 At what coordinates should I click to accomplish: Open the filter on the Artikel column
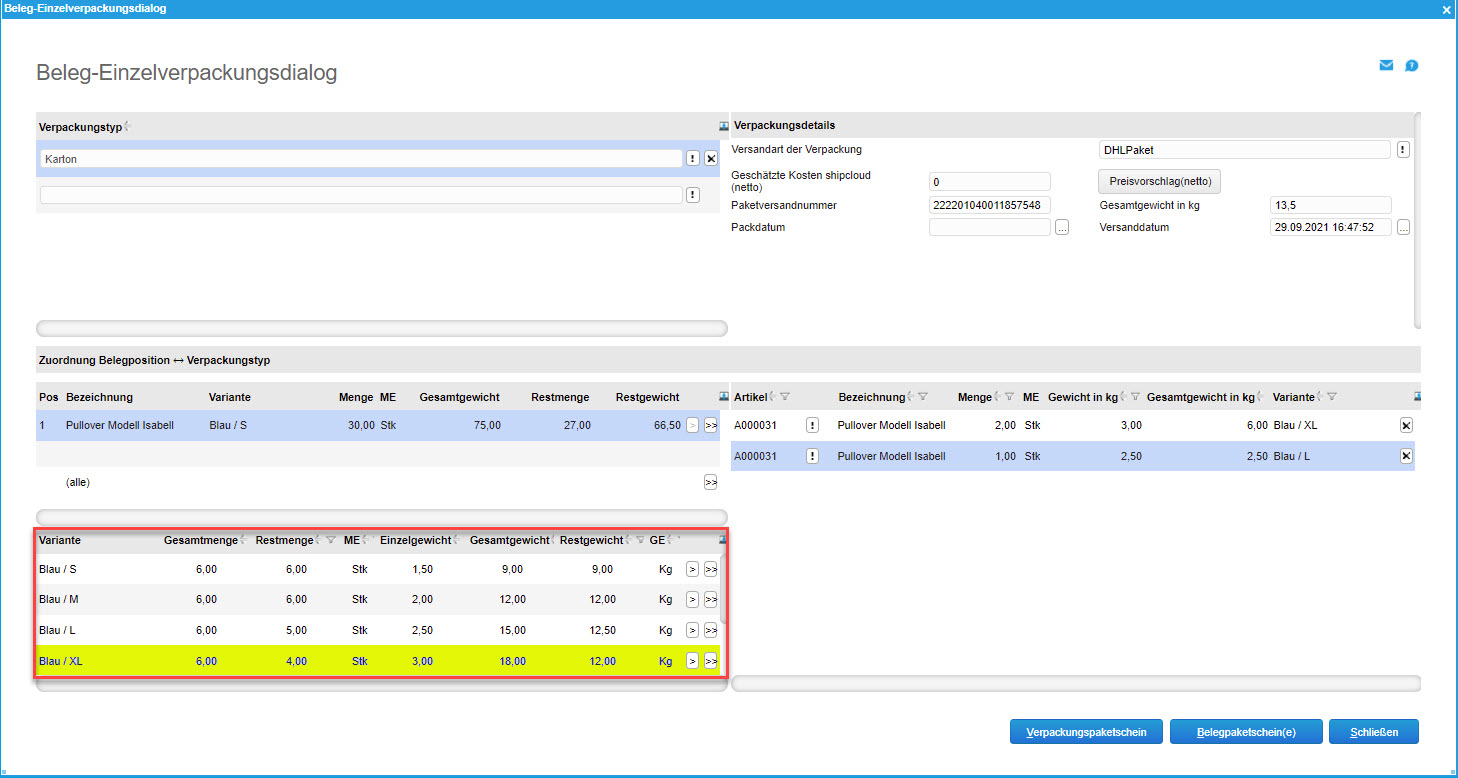coord(785,398)
